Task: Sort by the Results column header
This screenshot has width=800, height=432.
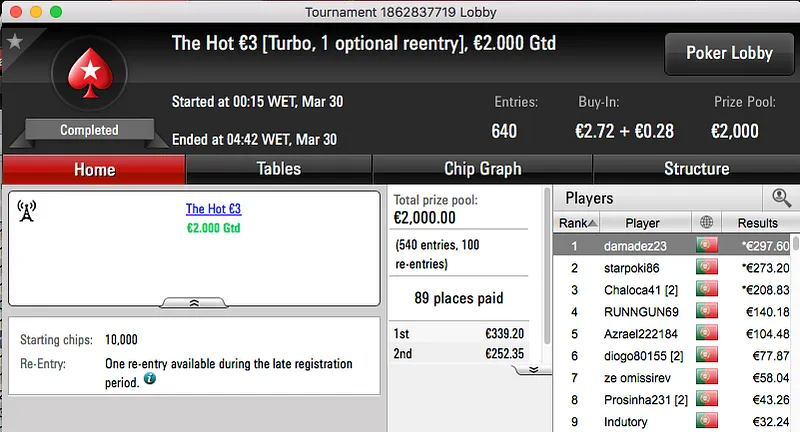Action: [757, 223]
